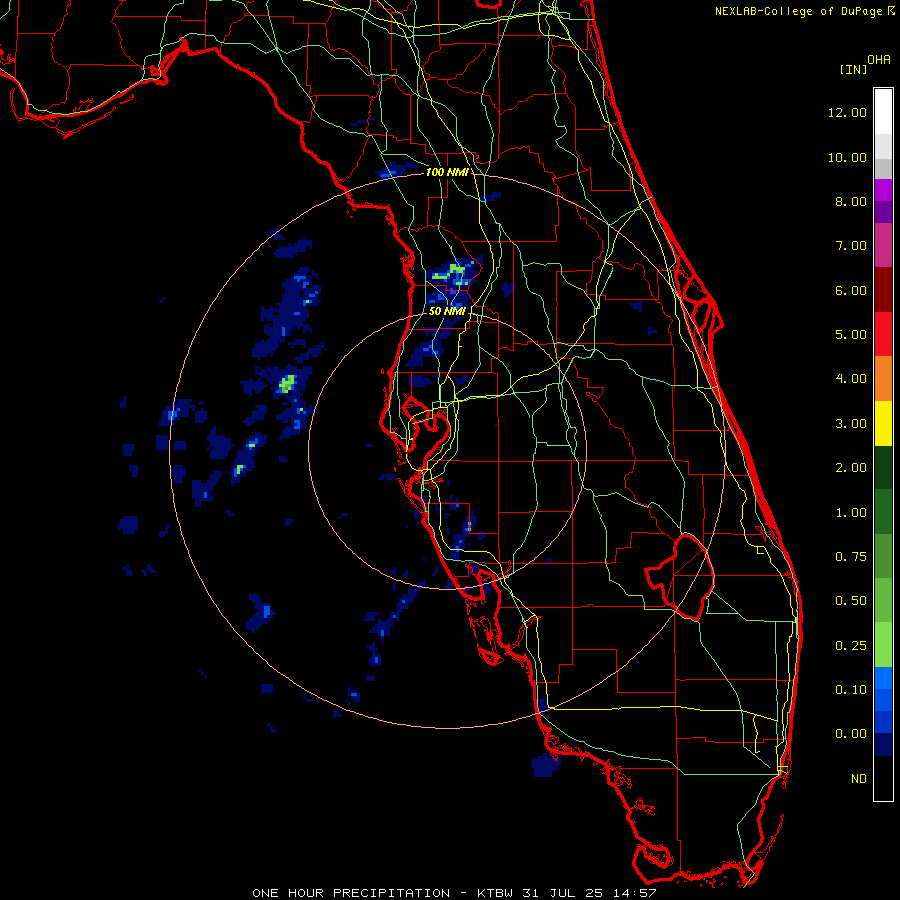
Task: Click the 4.00 legend value
Action: (851, 379)
